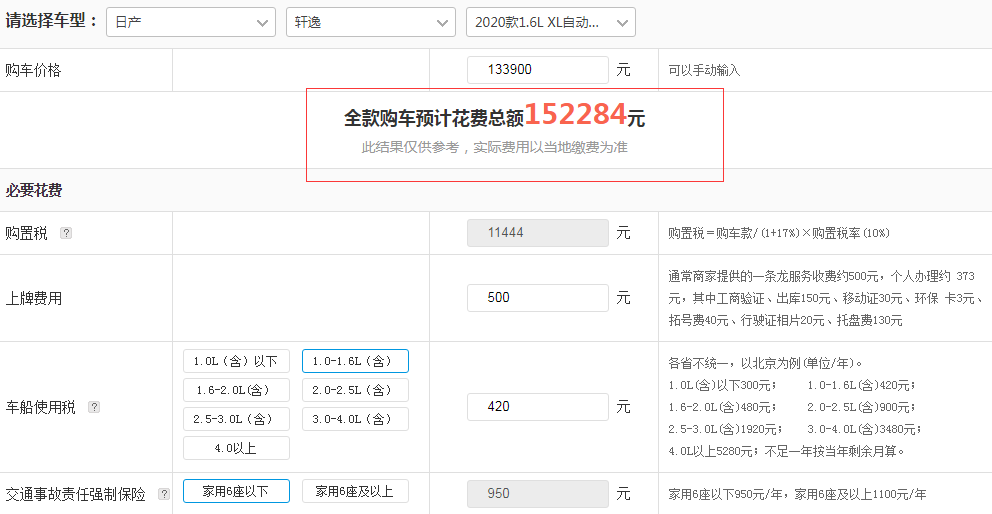Select the 家用6座及以上 insurance option
Image resolution: width=992 pixels, height=514 pixels.
point(355,491)
